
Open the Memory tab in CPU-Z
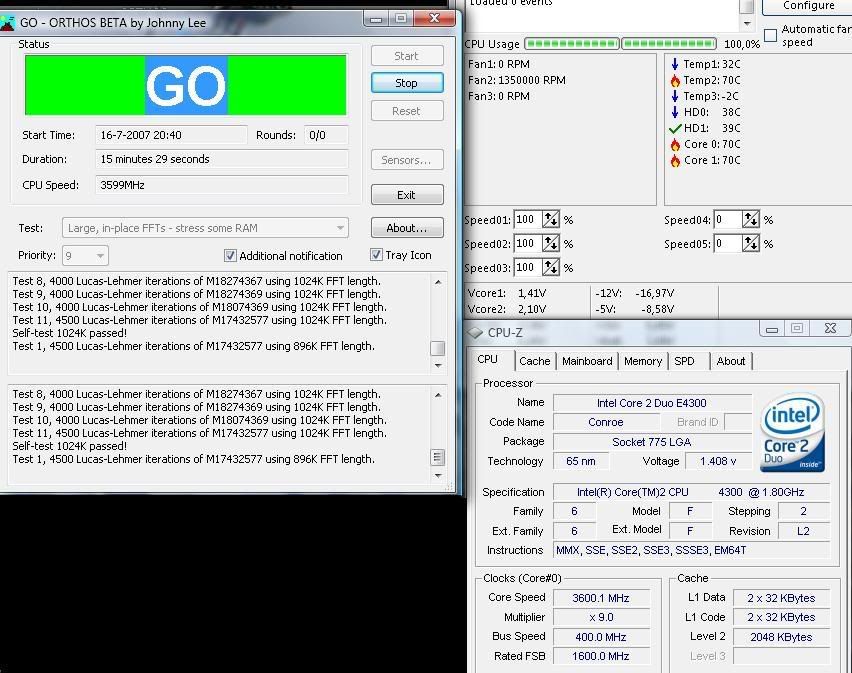pyautogui.click(x=643, y=361)
